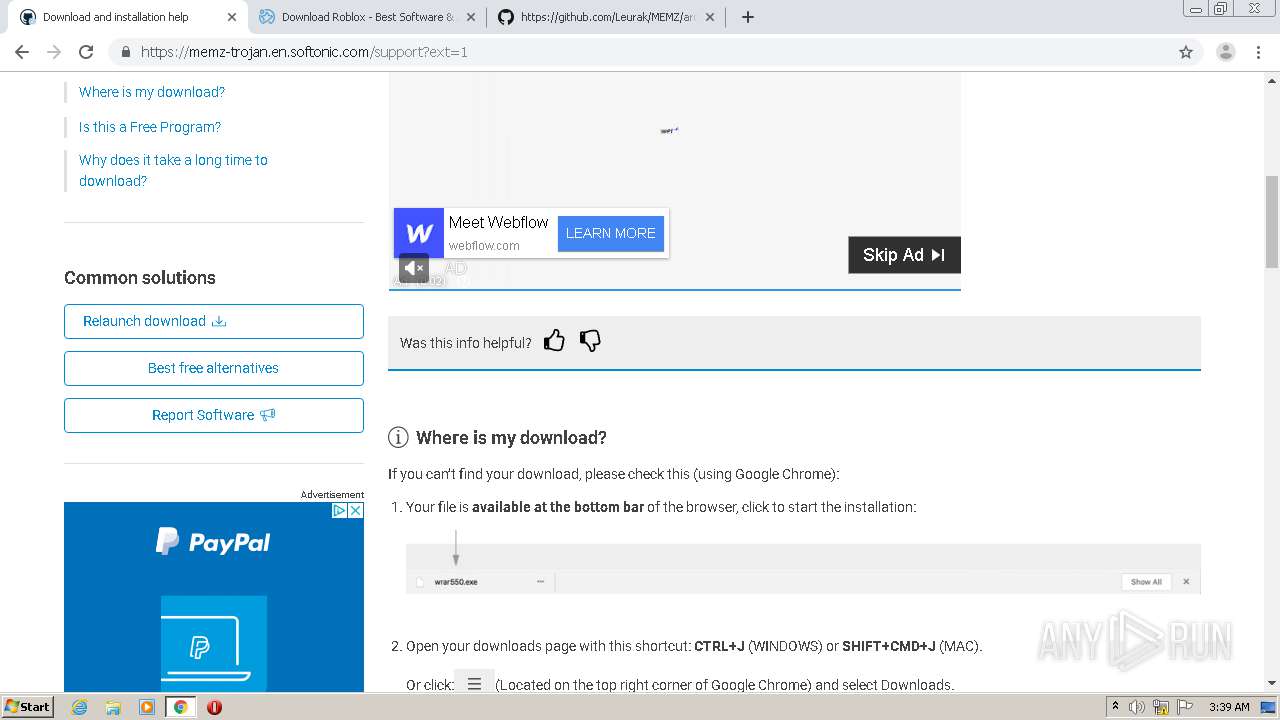Launch Internet Explorer from the taskbar
The image size is (1280, 720).
[x=79, y=707]
